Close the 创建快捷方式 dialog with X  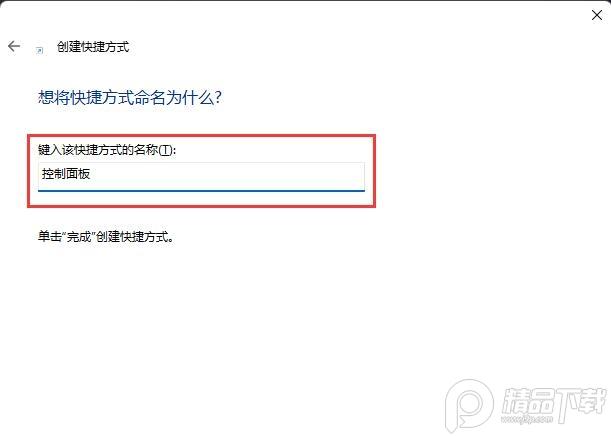point(597,15)
